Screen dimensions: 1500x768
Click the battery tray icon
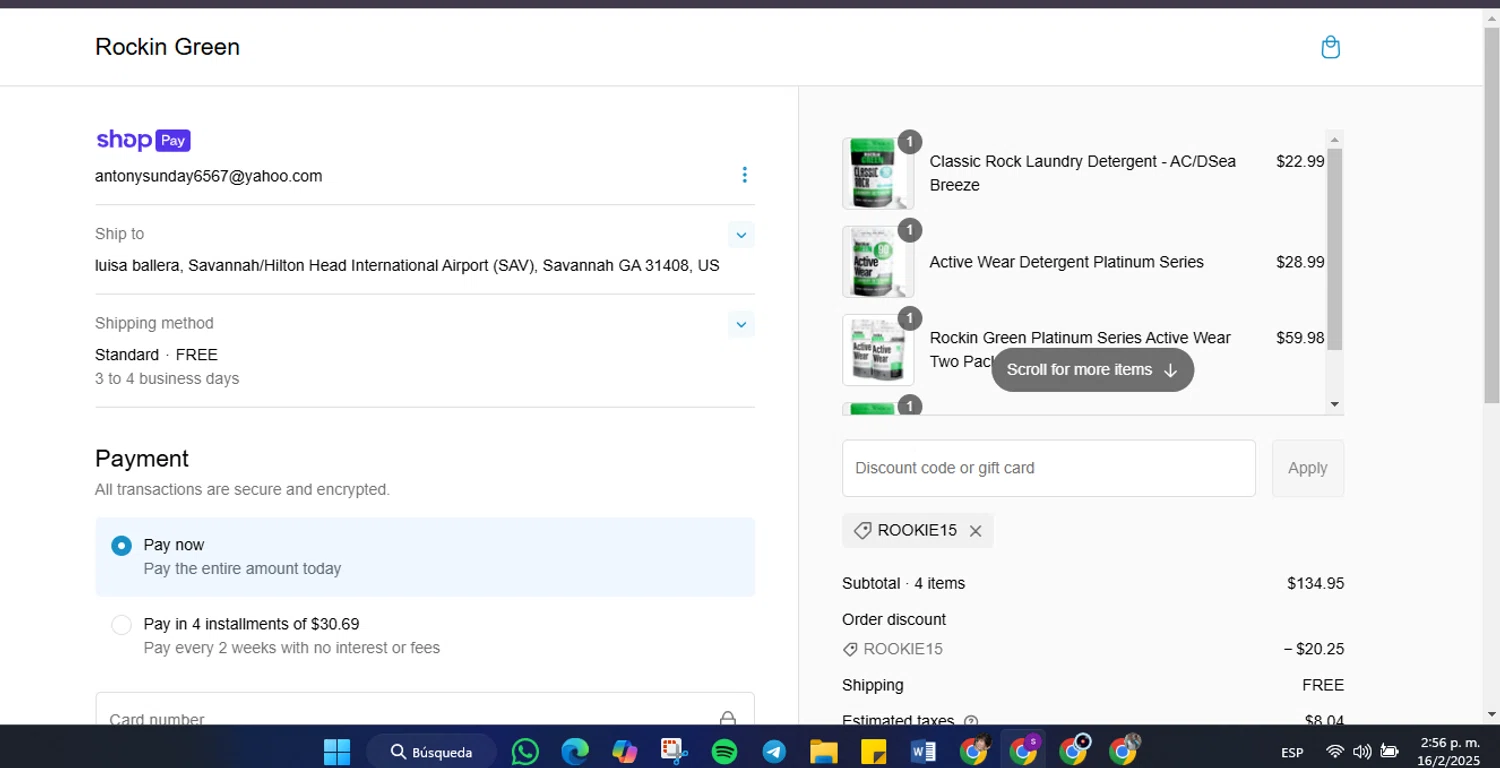click(x=1389, y=752)
